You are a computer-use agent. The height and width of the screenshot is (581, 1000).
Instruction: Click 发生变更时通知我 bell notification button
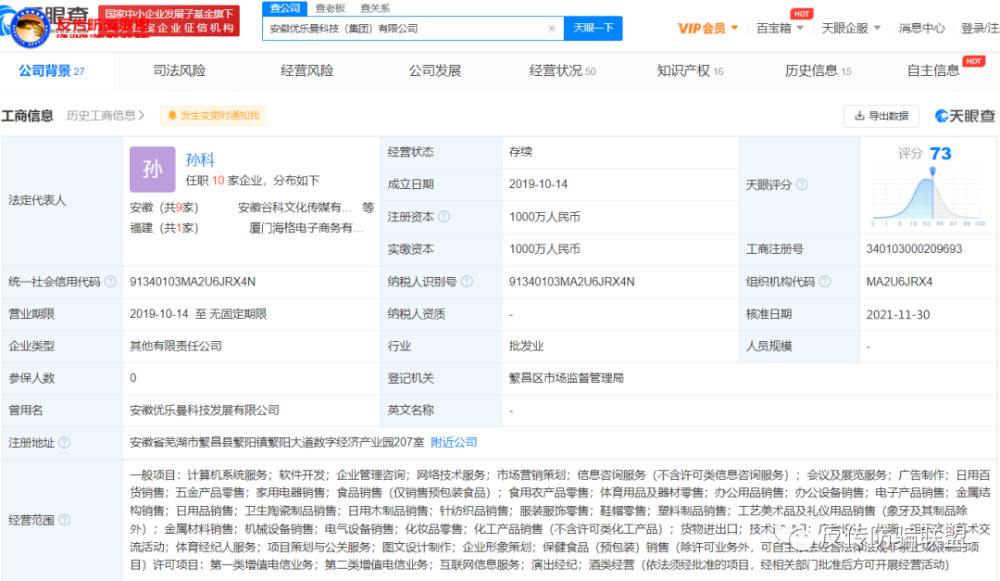point(214,115)
